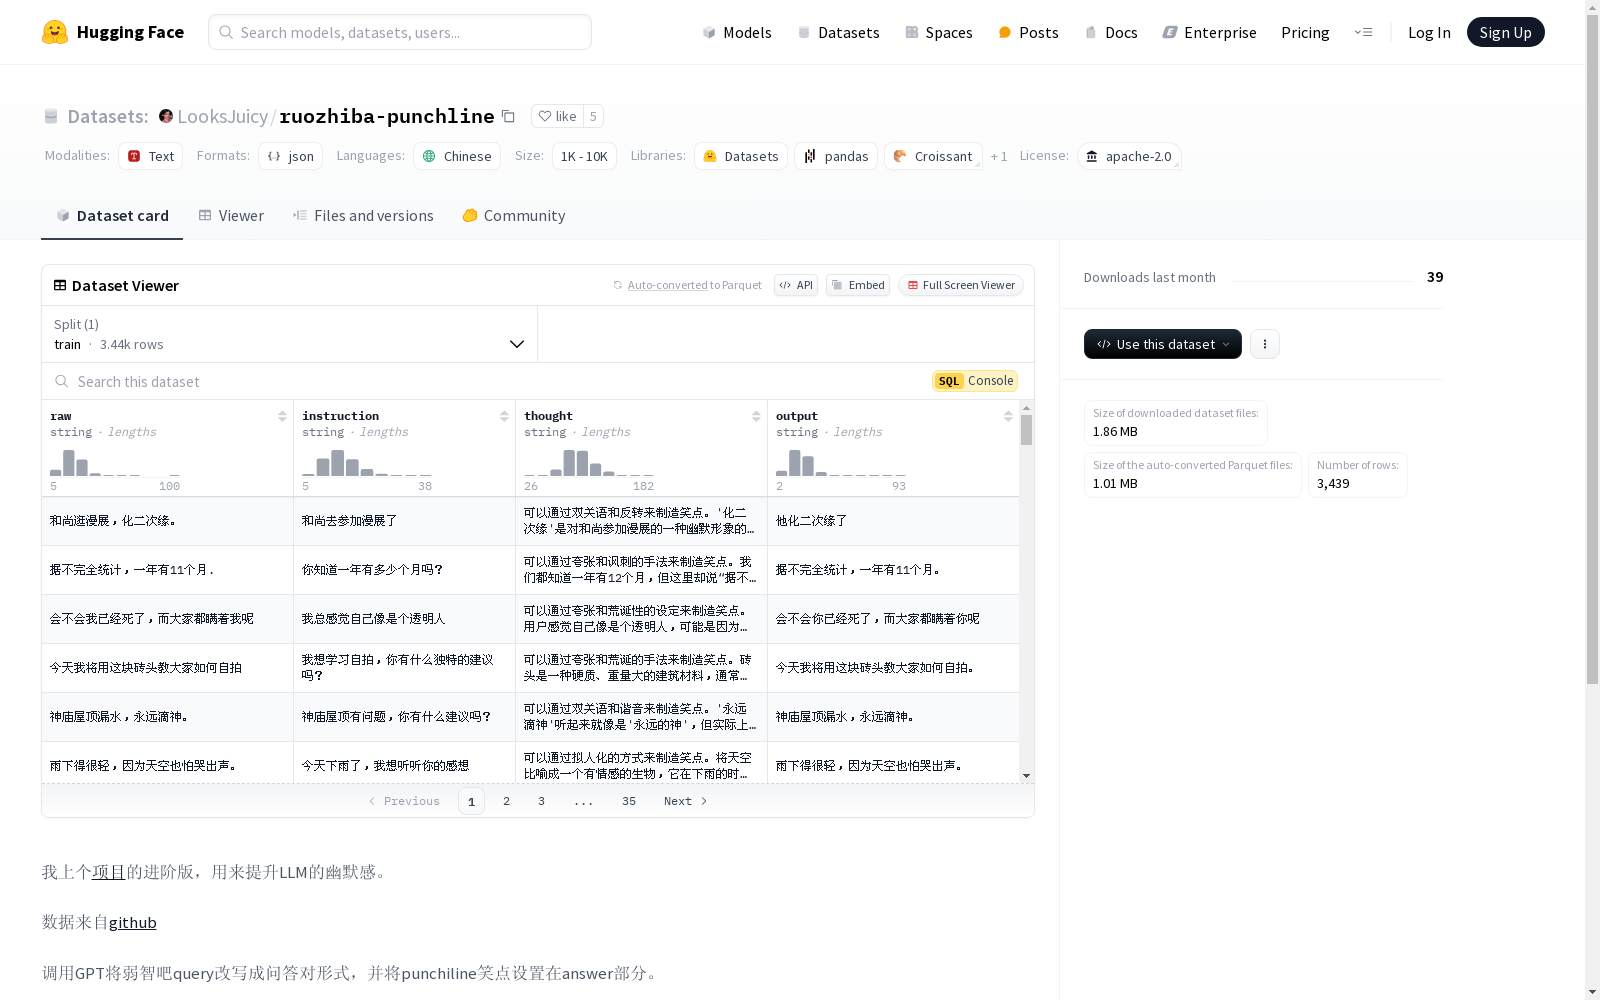Click the LooksJuicy avatar icon
Viewport: 1600px width, 1000px height.
pos(166,116)
